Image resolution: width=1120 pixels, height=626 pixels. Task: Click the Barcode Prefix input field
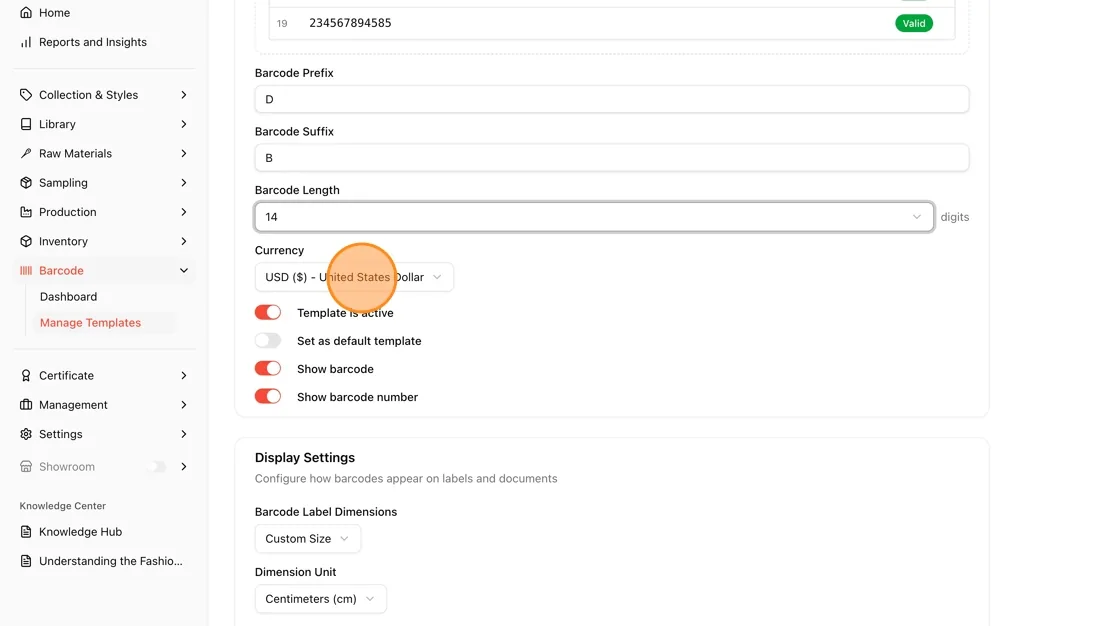pos(611,99)
